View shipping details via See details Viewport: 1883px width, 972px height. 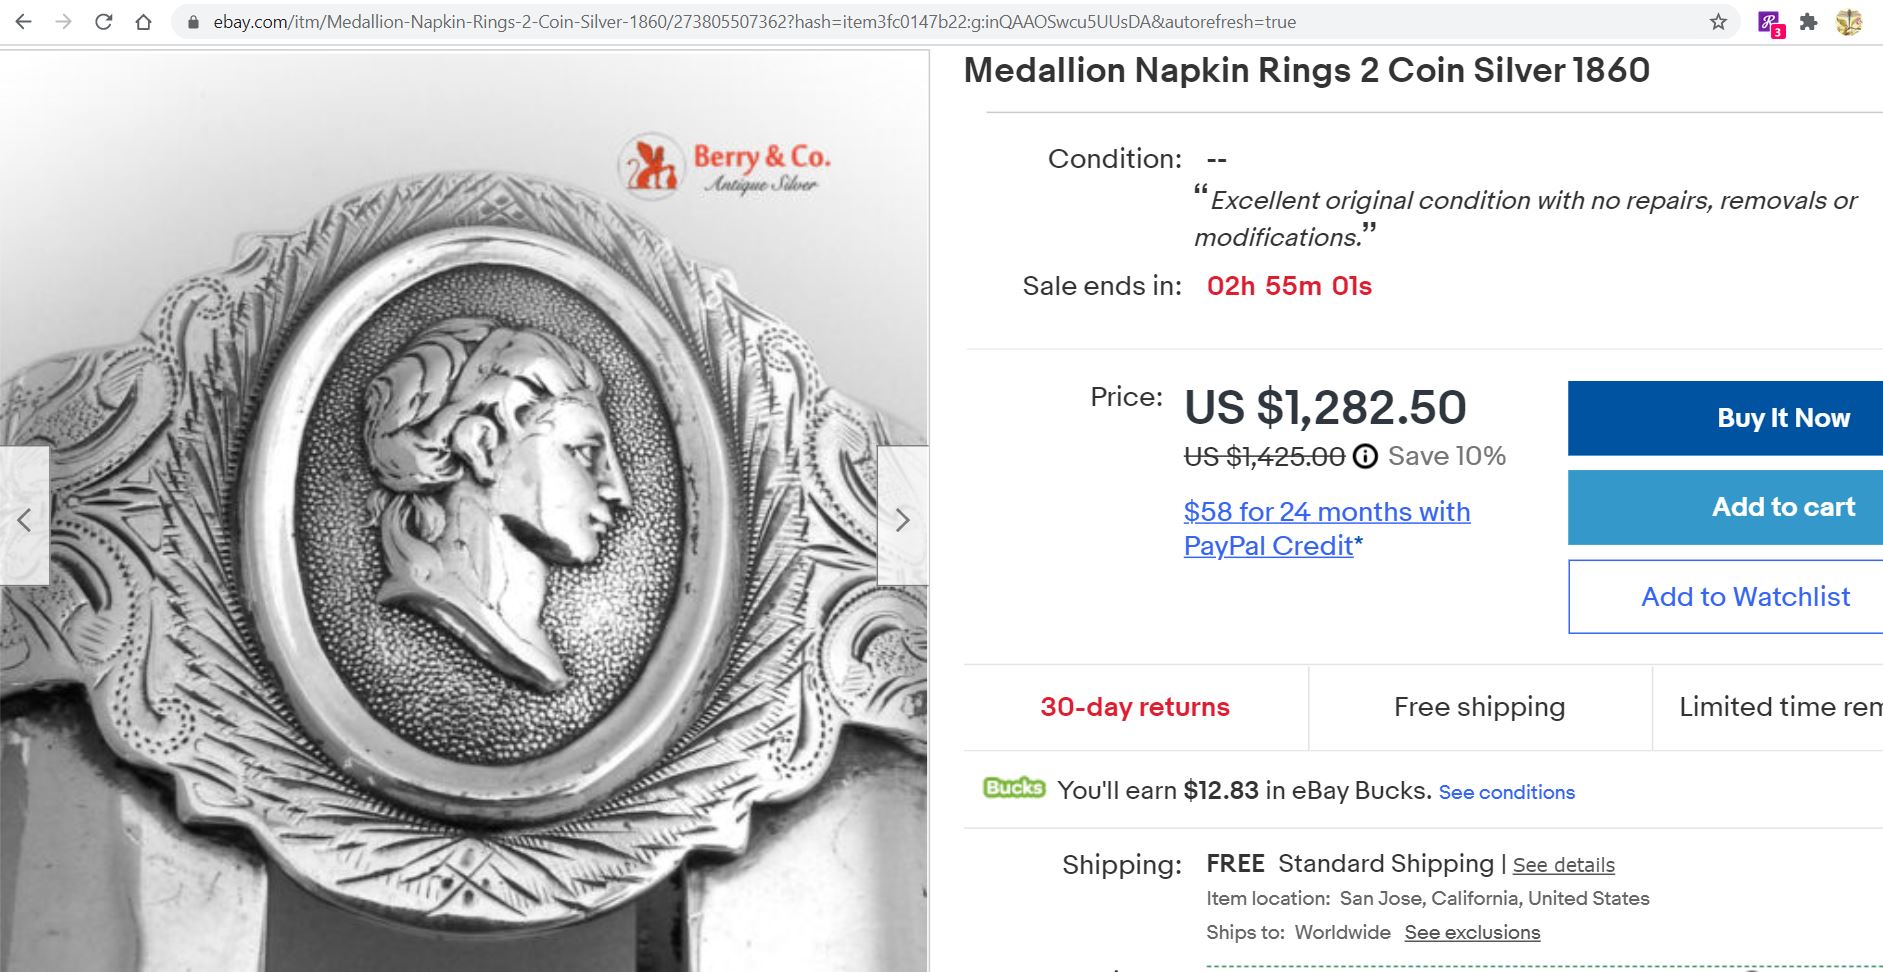(x=1563, y=864)
